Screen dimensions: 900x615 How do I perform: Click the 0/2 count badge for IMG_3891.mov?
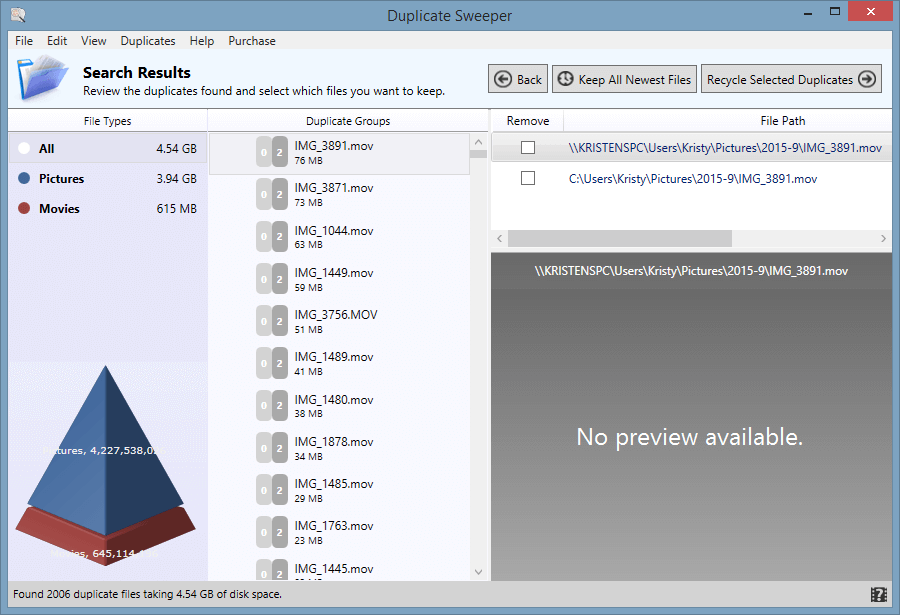click(x=272, y=152)
